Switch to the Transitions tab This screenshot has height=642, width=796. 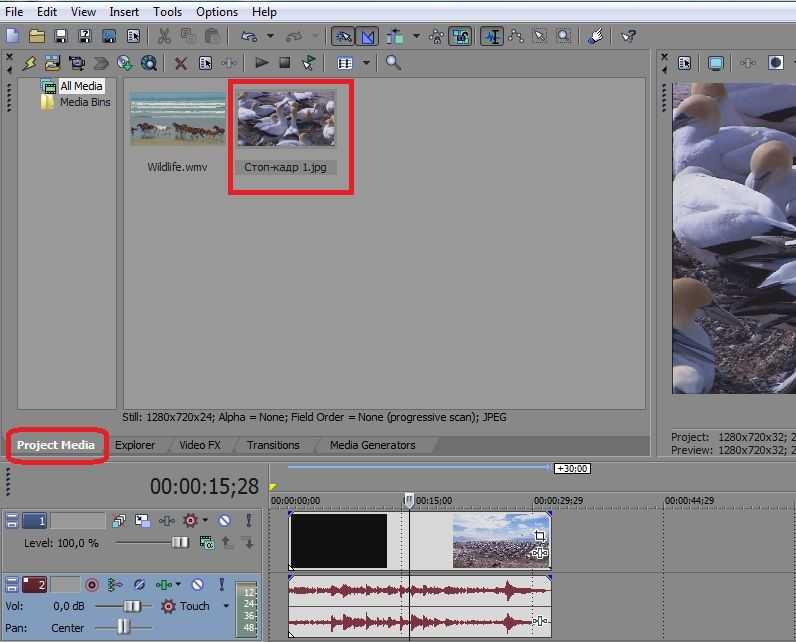click(x=273, y=445)
